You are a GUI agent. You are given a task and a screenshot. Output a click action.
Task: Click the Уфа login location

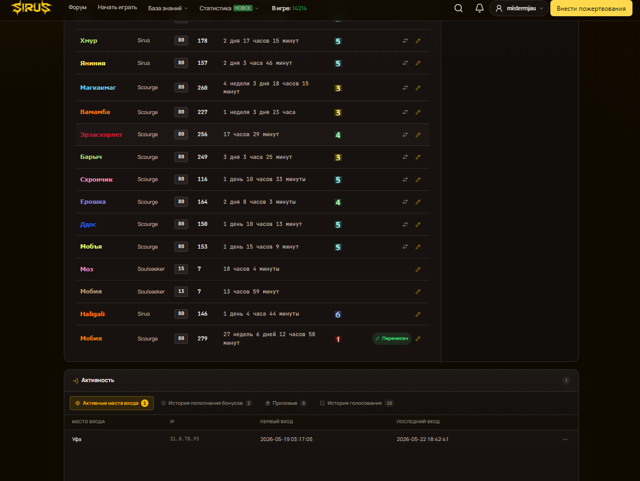(x=77, y=439)
